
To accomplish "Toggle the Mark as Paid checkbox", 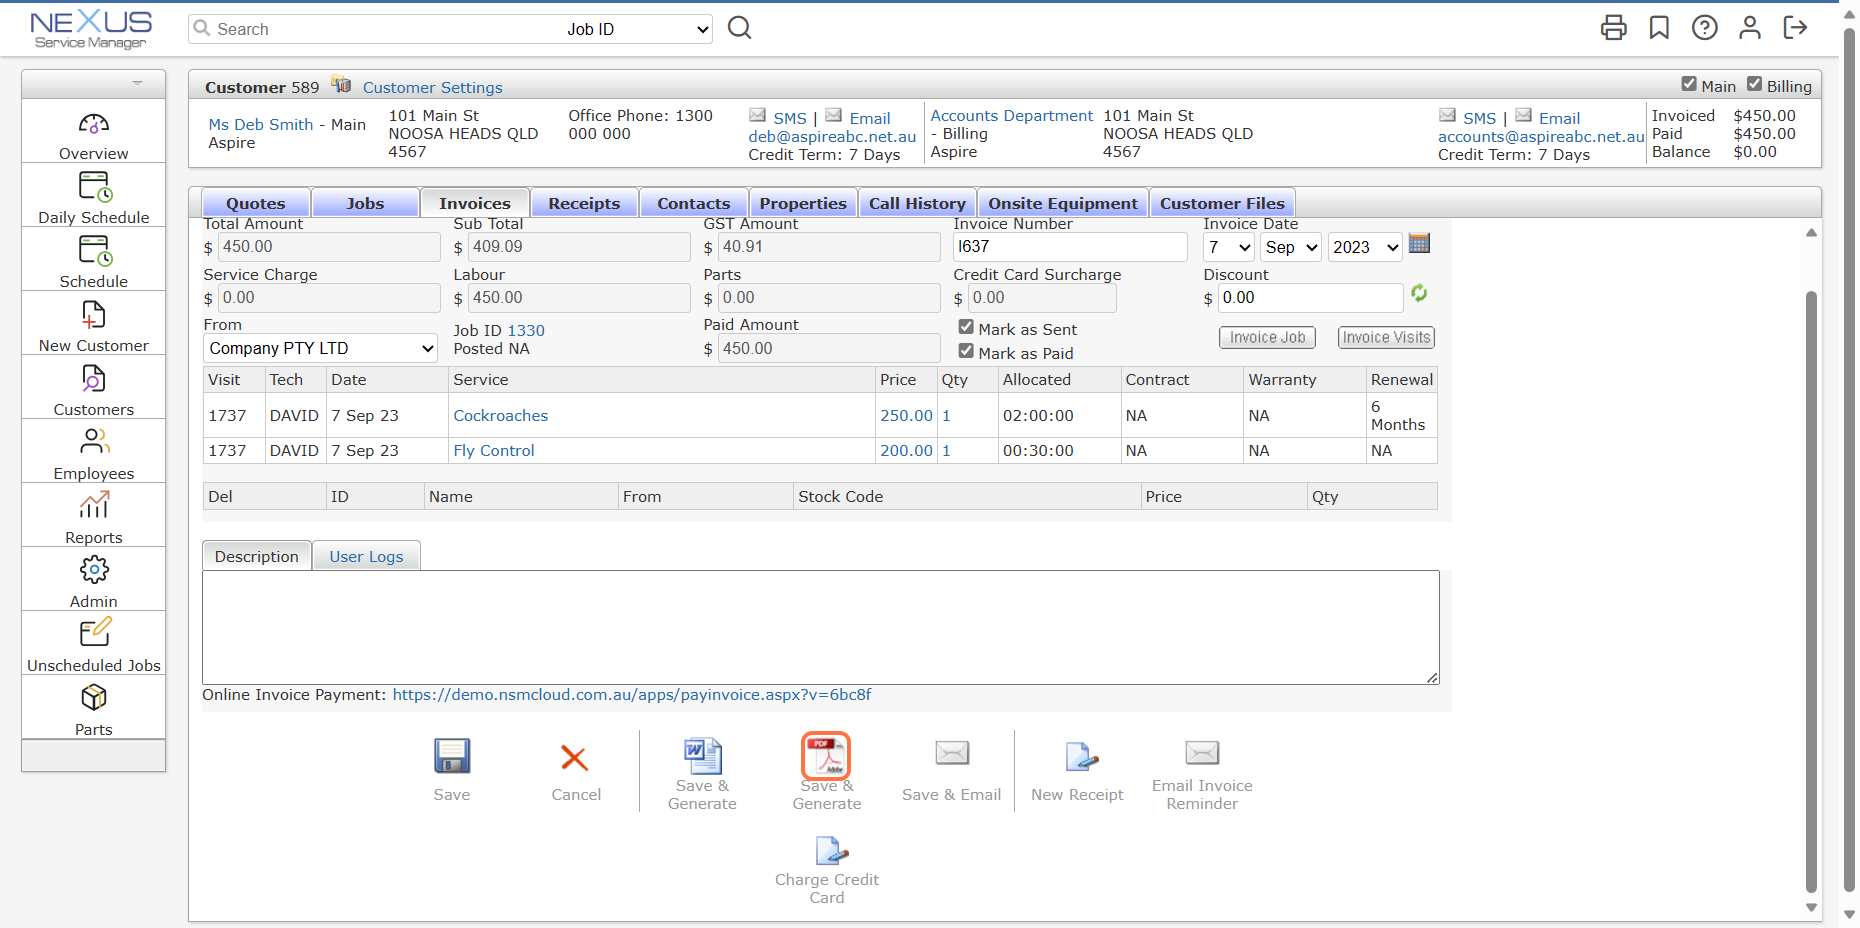I will (x=966, y=350).
